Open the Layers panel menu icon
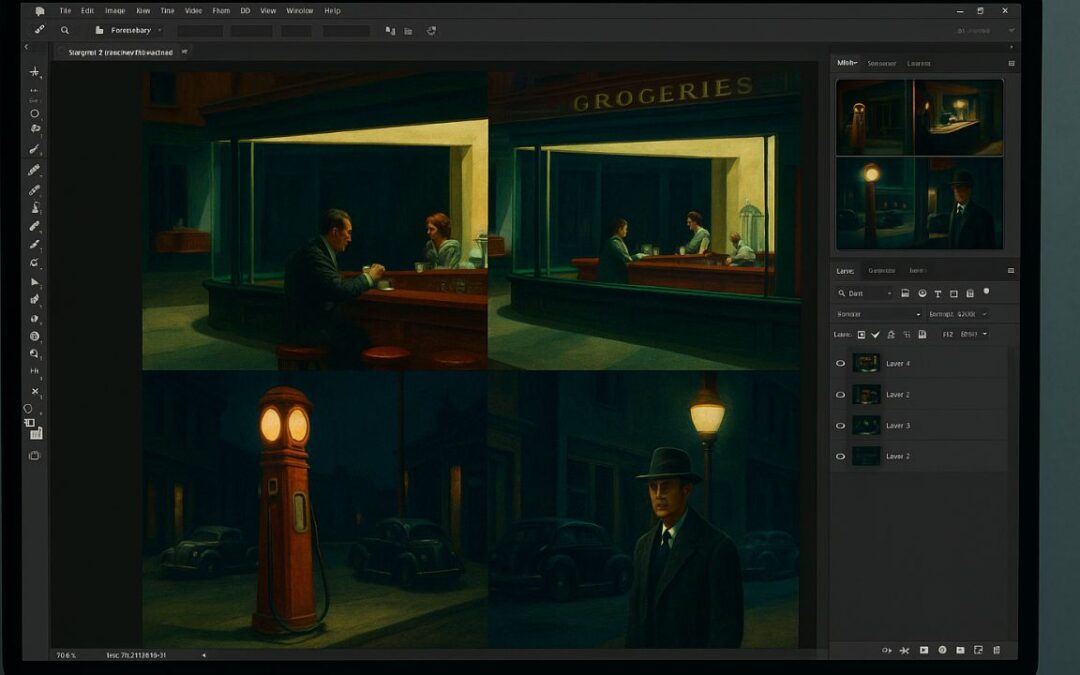This screenshot has height=675, width=1080. click(x=1011, y=271)
